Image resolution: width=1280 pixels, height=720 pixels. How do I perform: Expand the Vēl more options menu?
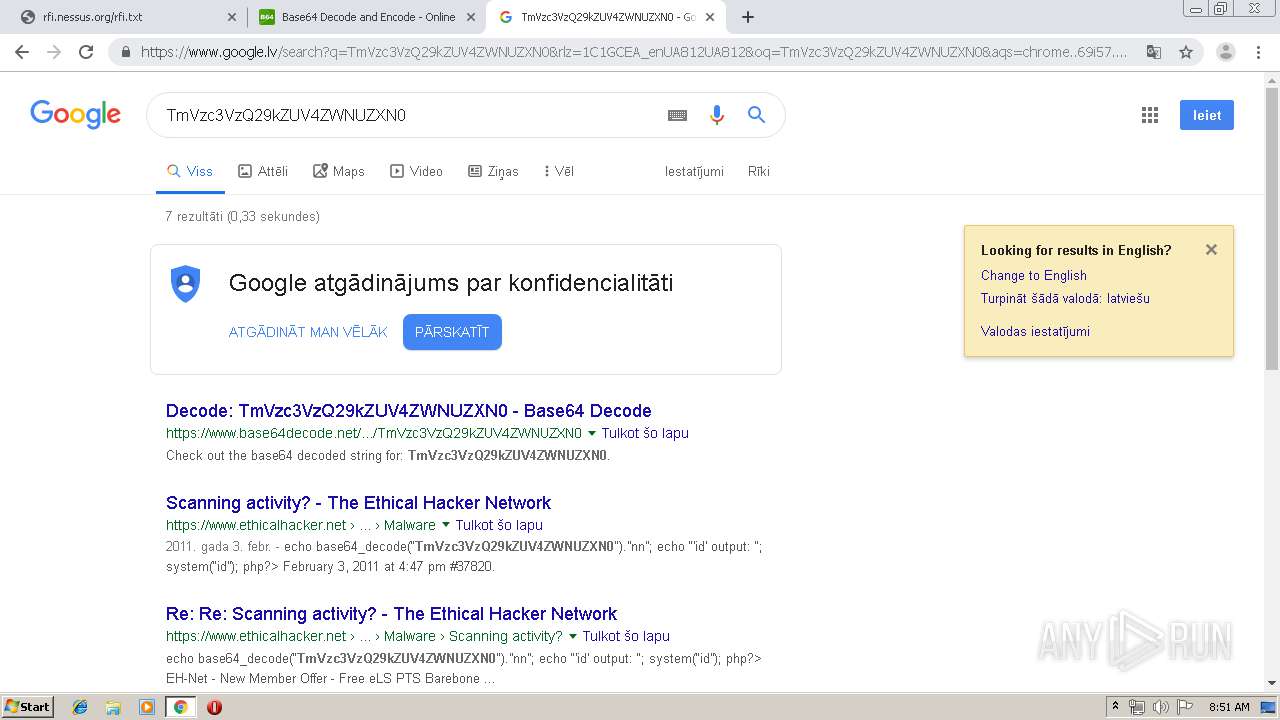[x=559, y=171]
